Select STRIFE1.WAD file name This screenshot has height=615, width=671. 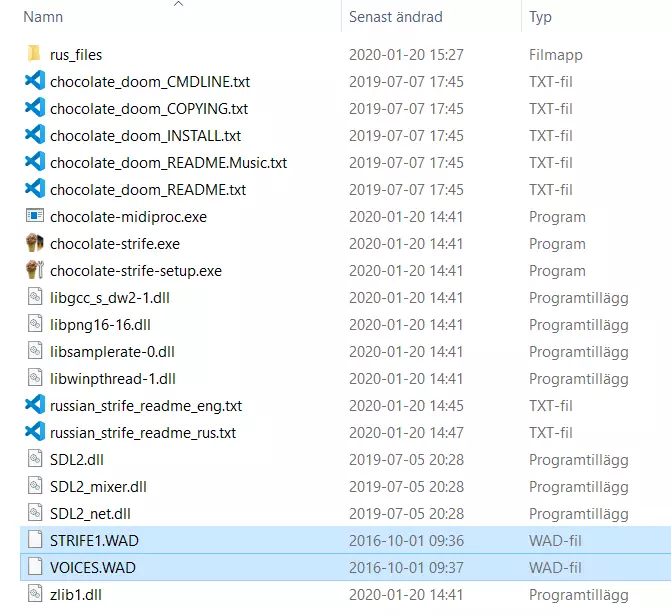tap(94, 540)
